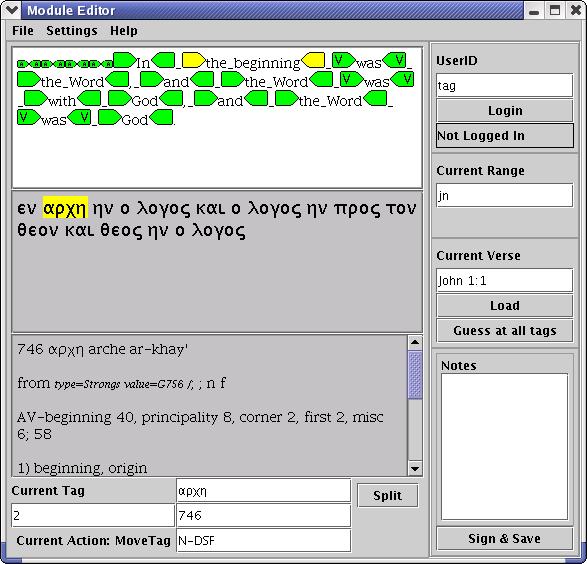Click the window menu arrow in the title bar

[x=11, y=10]
